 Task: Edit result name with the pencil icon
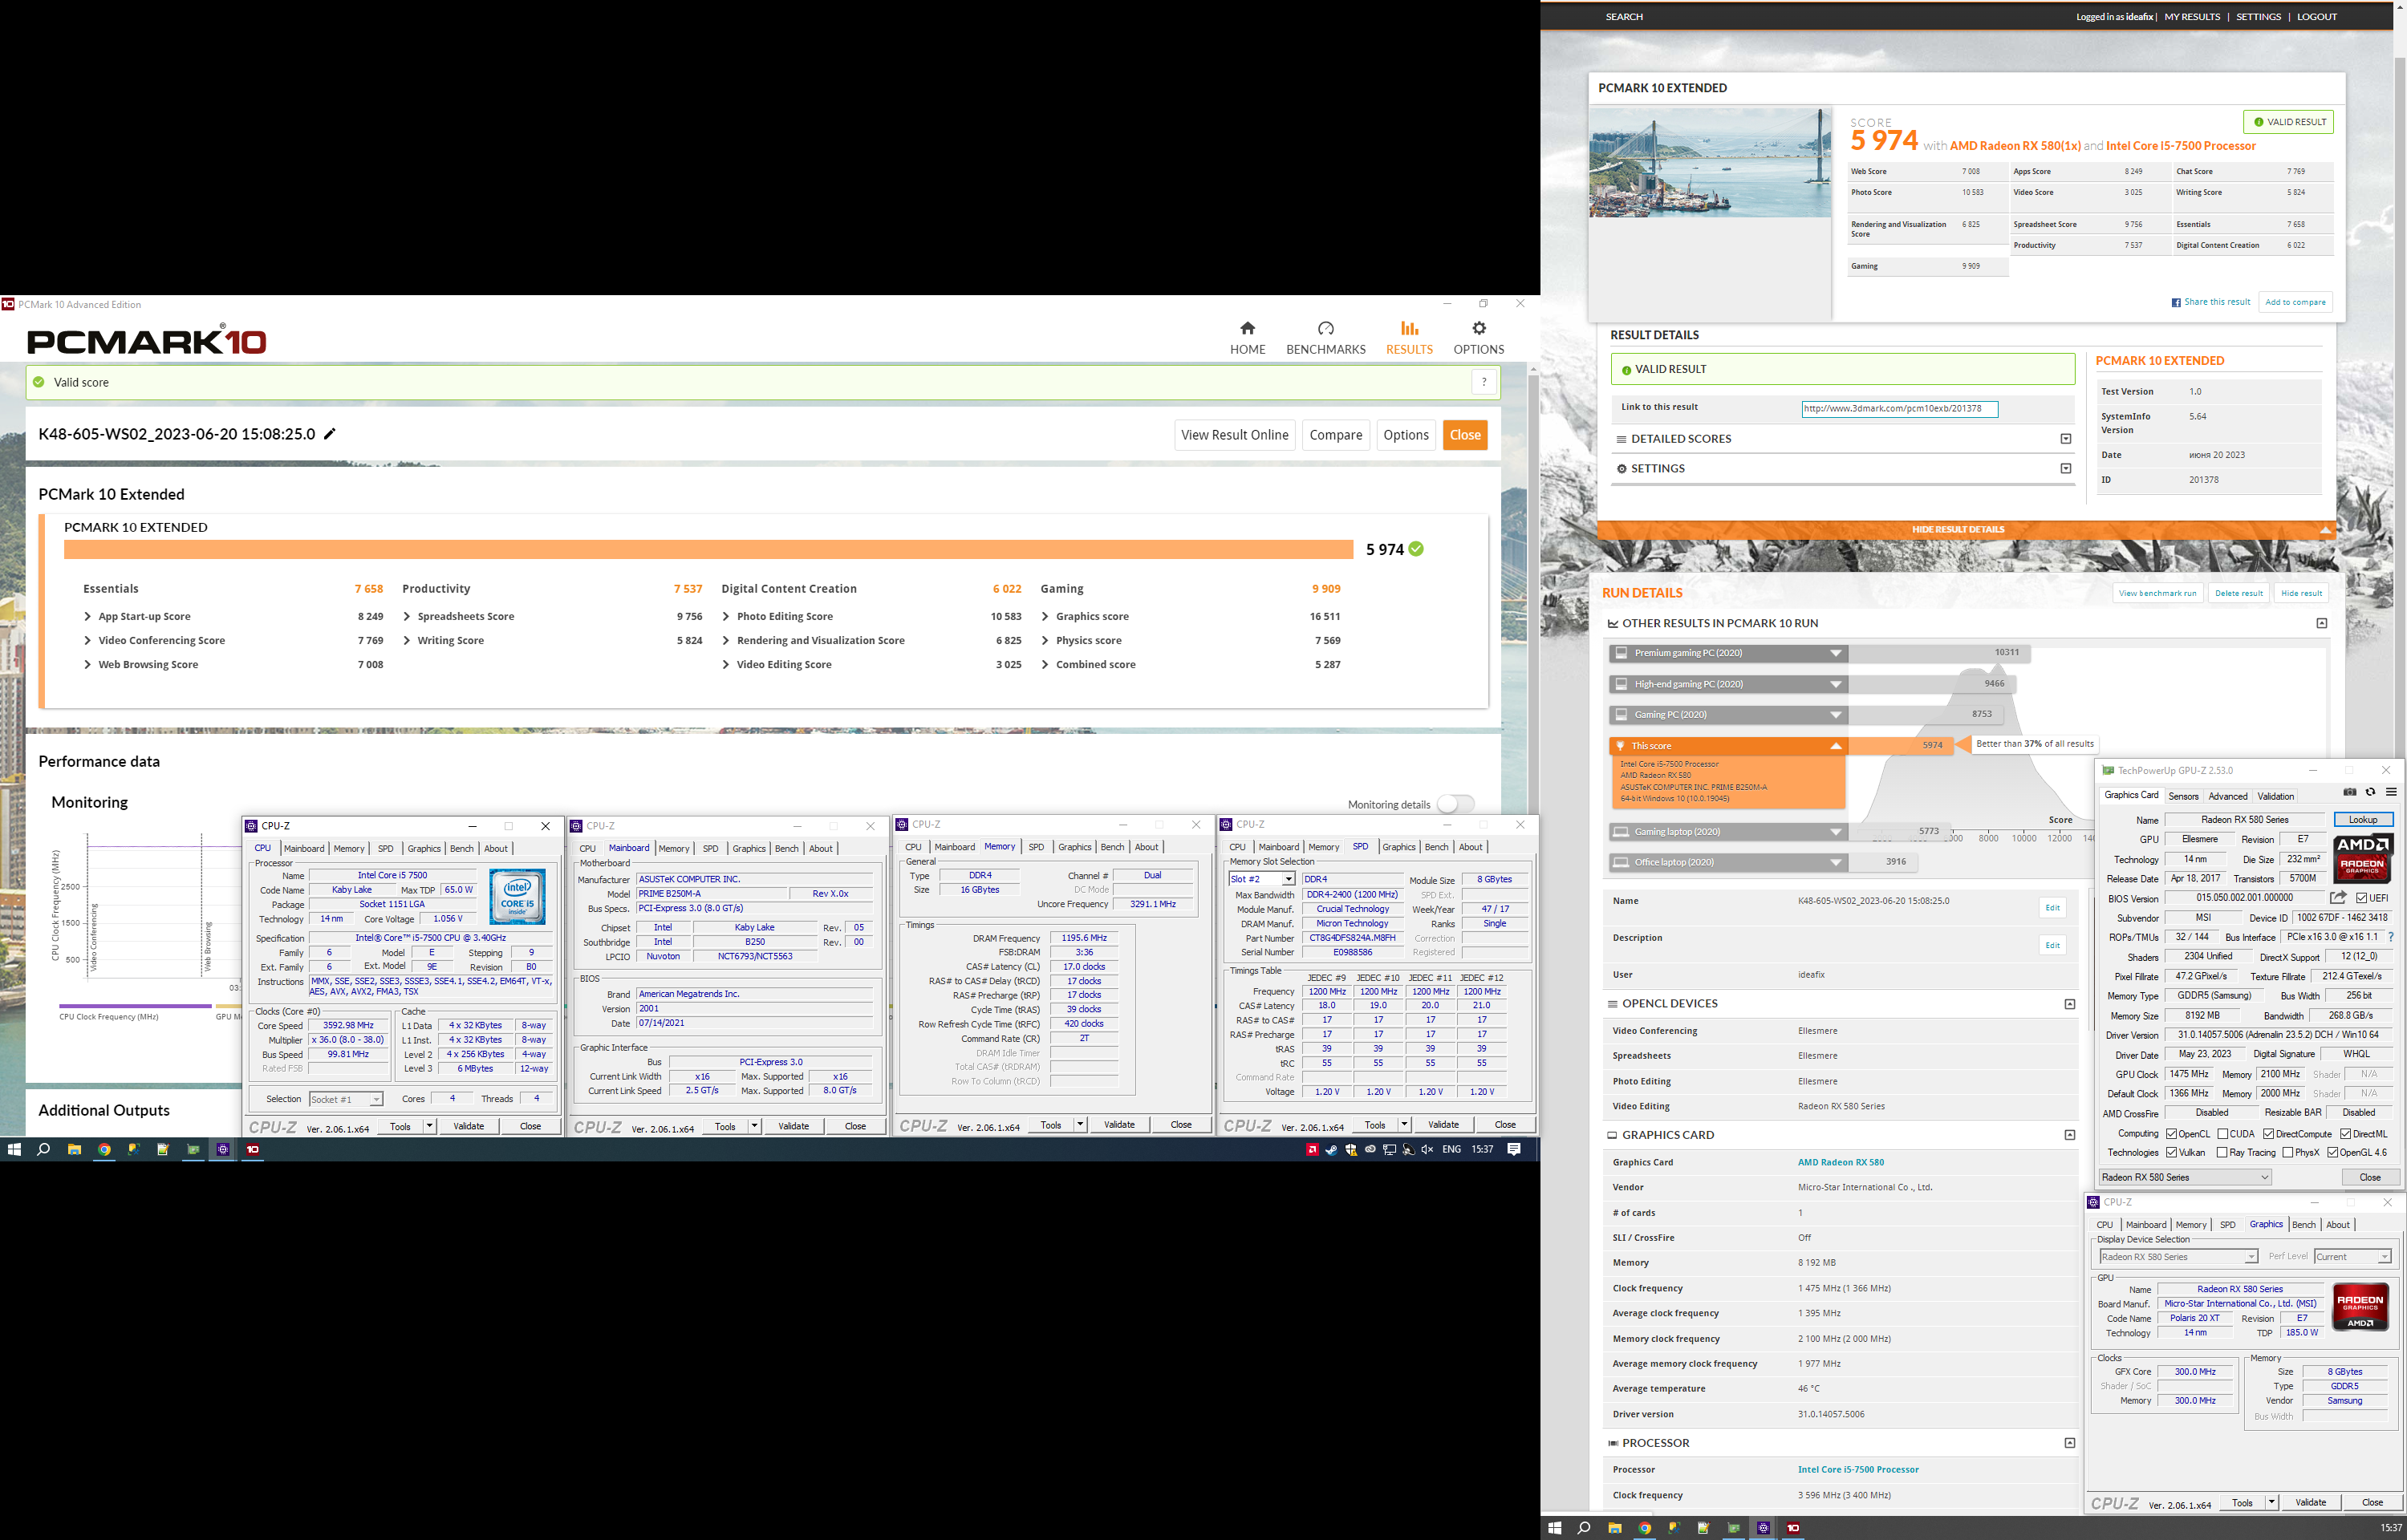[x=330, y=434]
